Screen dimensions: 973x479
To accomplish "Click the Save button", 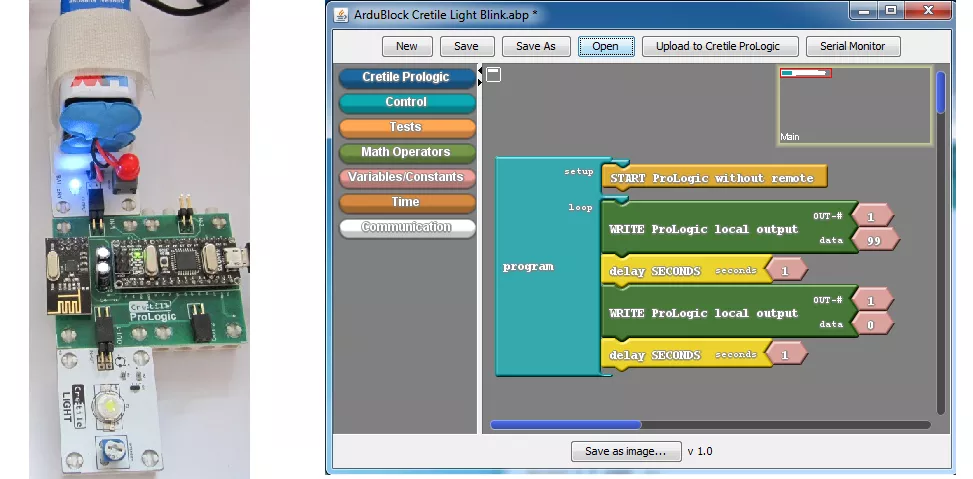I will [x=467, y=46].
